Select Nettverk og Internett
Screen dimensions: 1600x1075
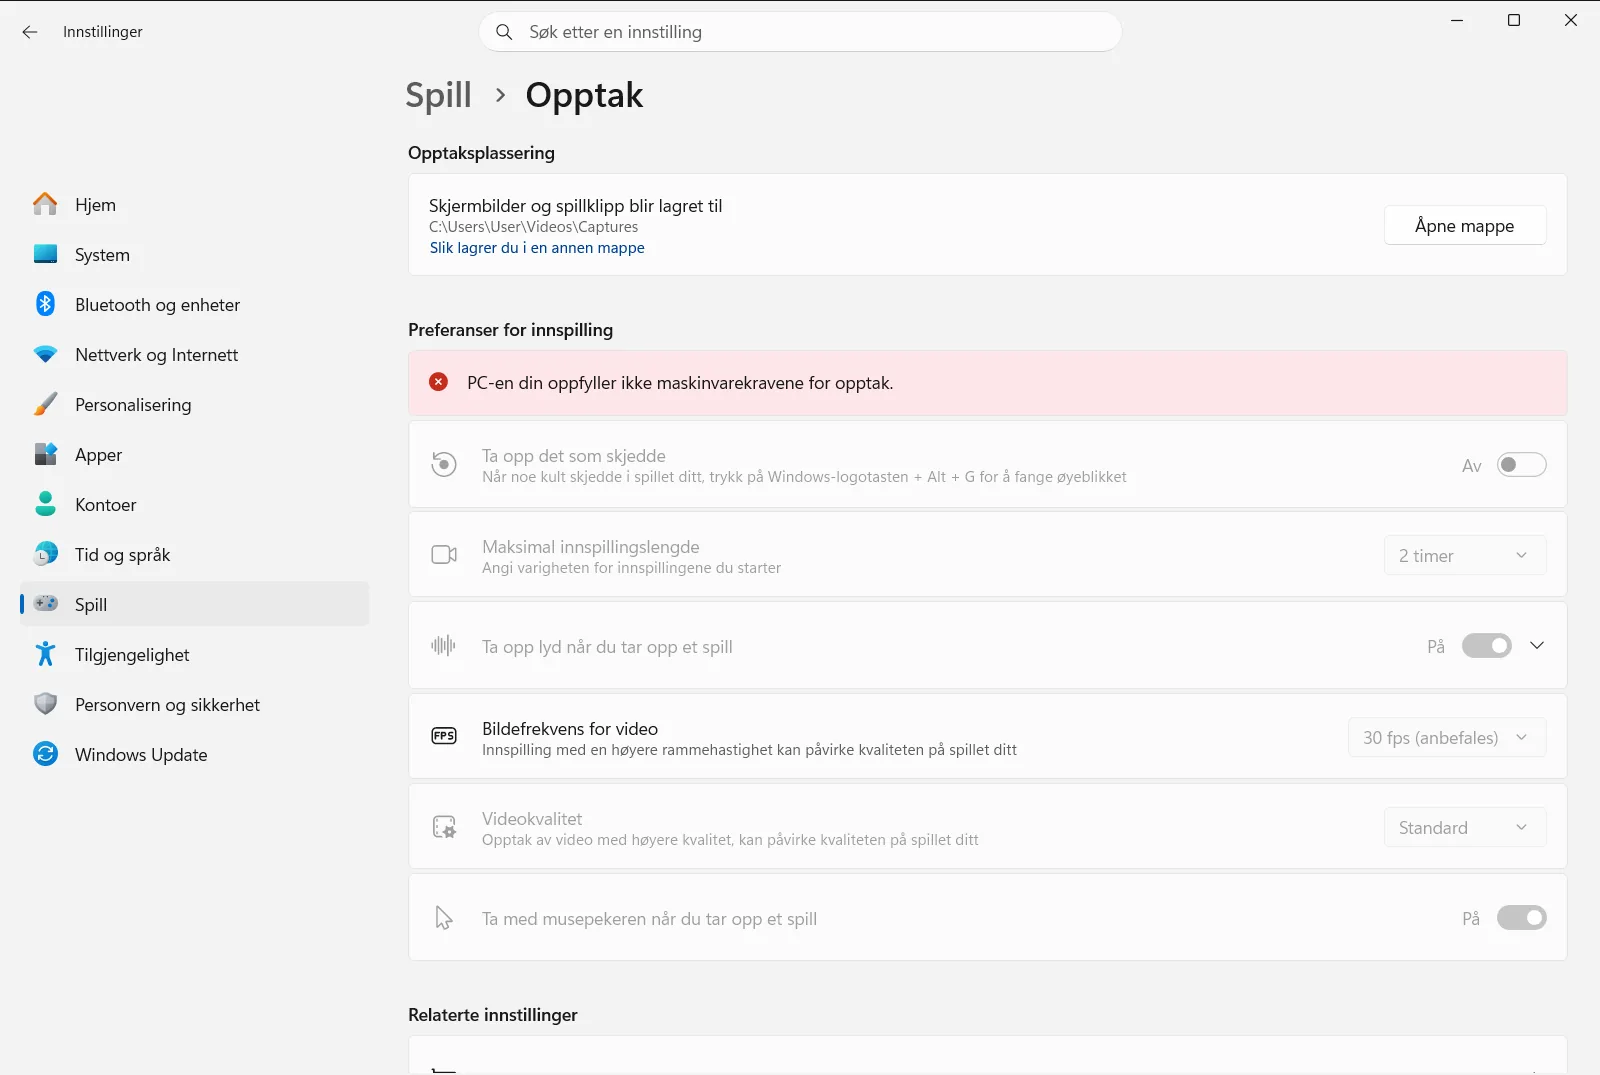(195, 354)
